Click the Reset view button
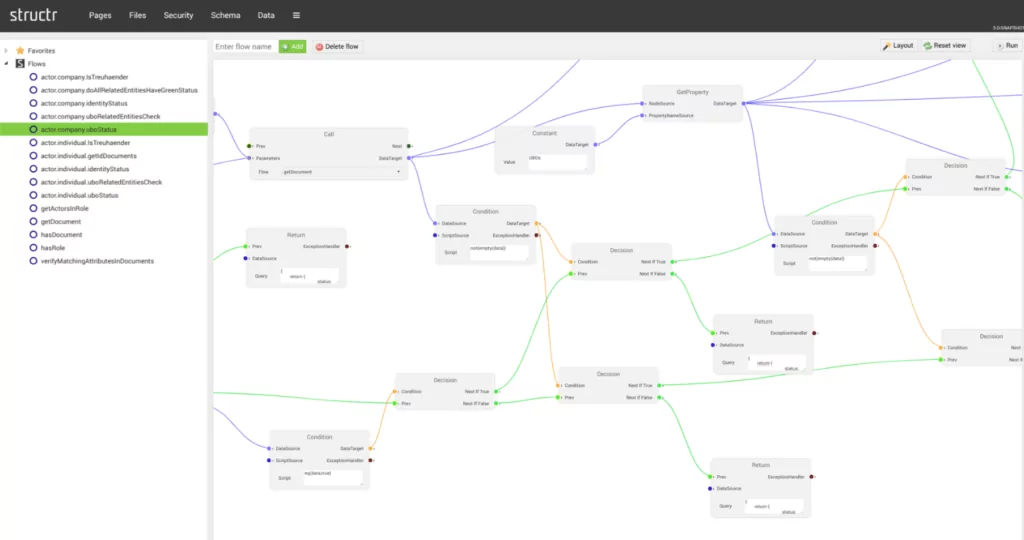This screenshot has width=1024, height=540. [945, 46]
